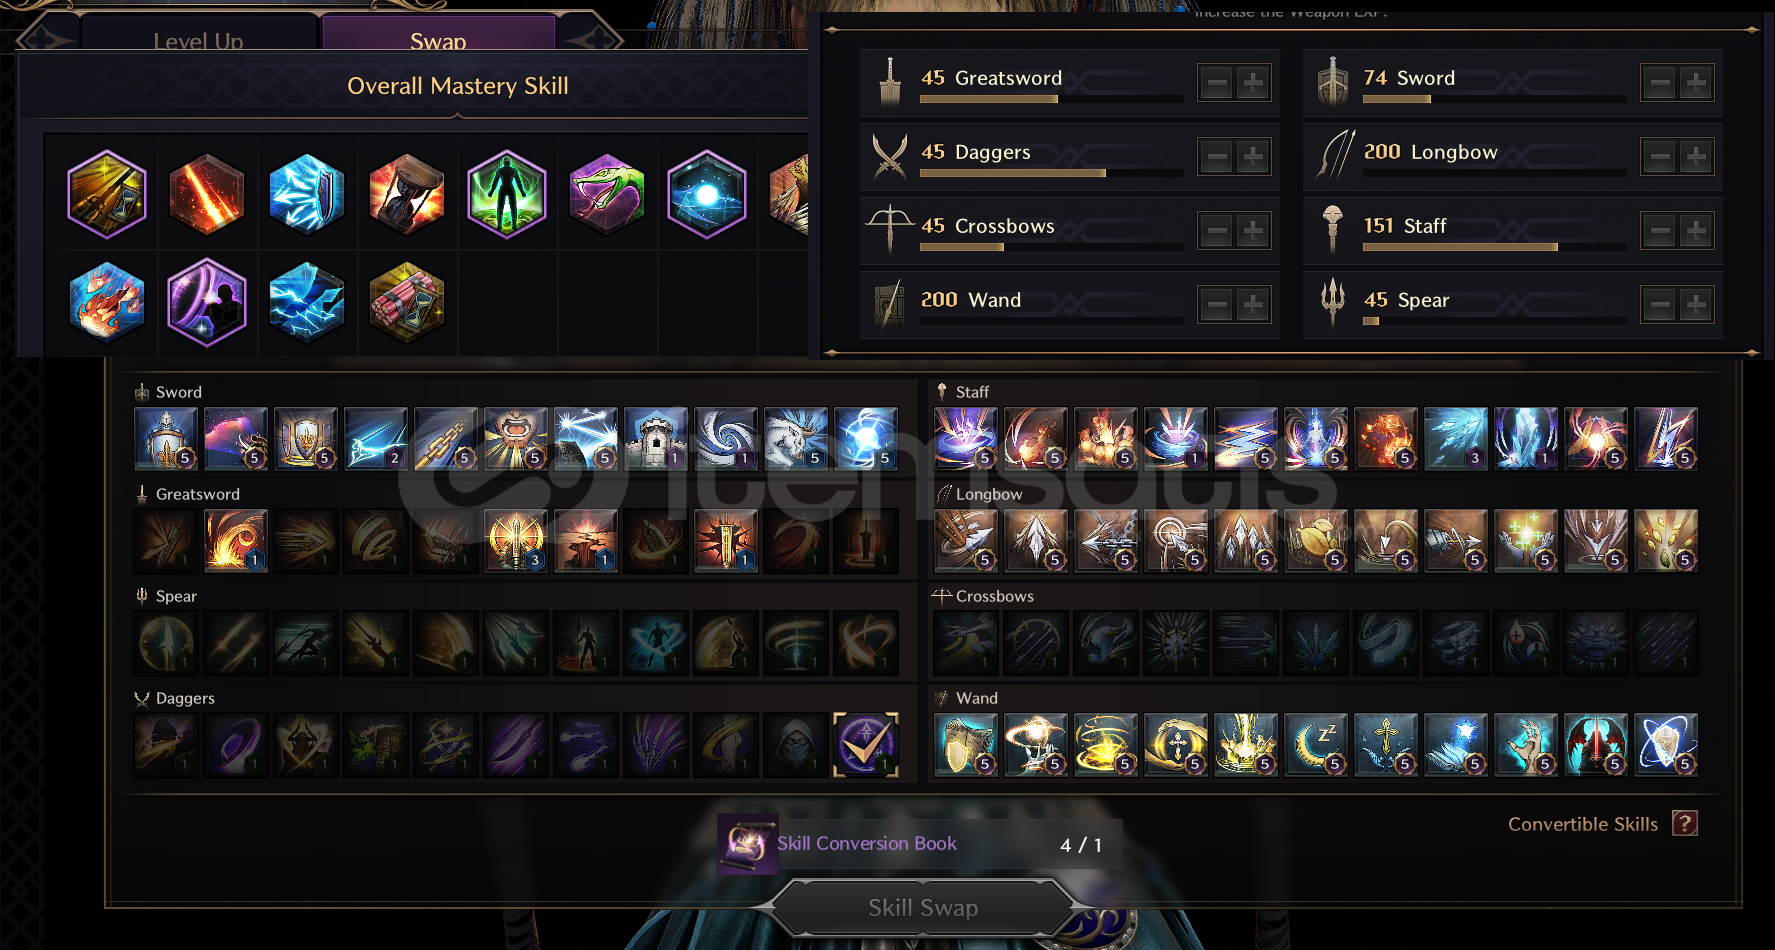Click the Skill Swap button
Image resolution: width=1775 pixels, height=950 pixels.
pyautogui.click(x=923, y=908)
